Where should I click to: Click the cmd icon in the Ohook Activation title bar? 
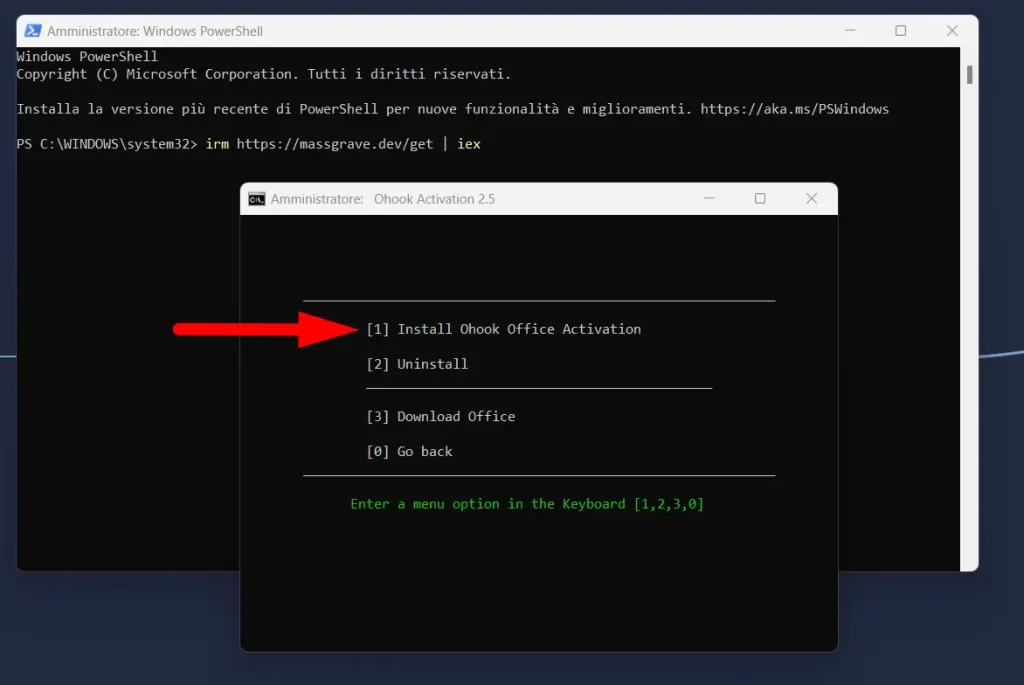257,199
